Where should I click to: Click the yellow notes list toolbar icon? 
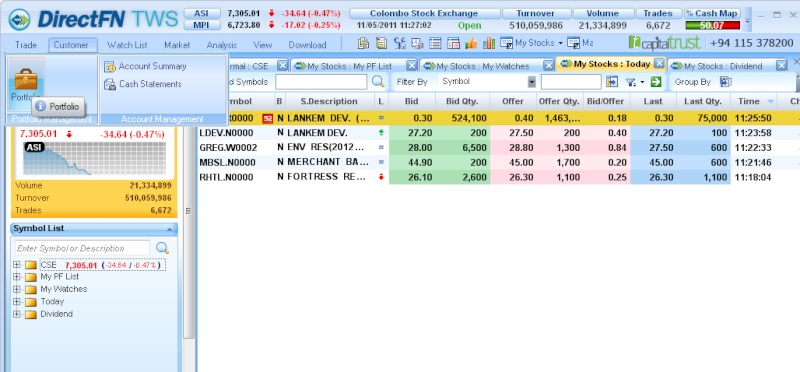pyautogui.click(x=382, y=44)
